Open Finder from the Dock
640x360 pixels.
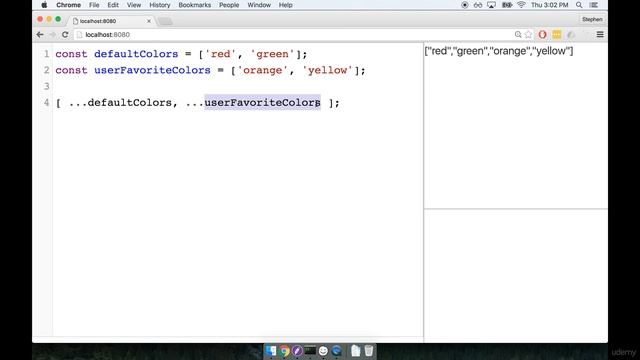click(271, 351)
